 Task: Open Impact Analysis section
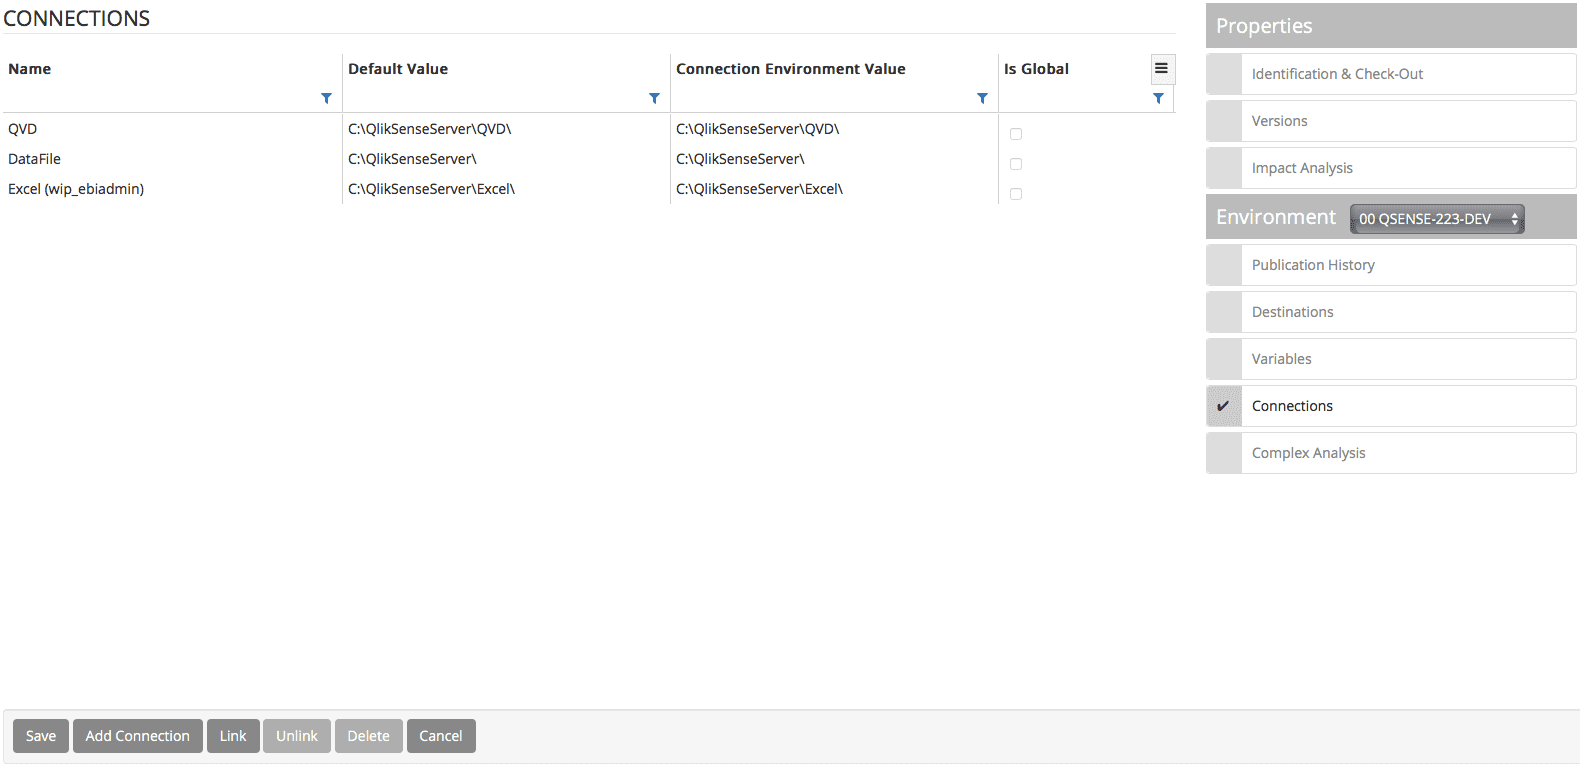(x=1302, y=168)
